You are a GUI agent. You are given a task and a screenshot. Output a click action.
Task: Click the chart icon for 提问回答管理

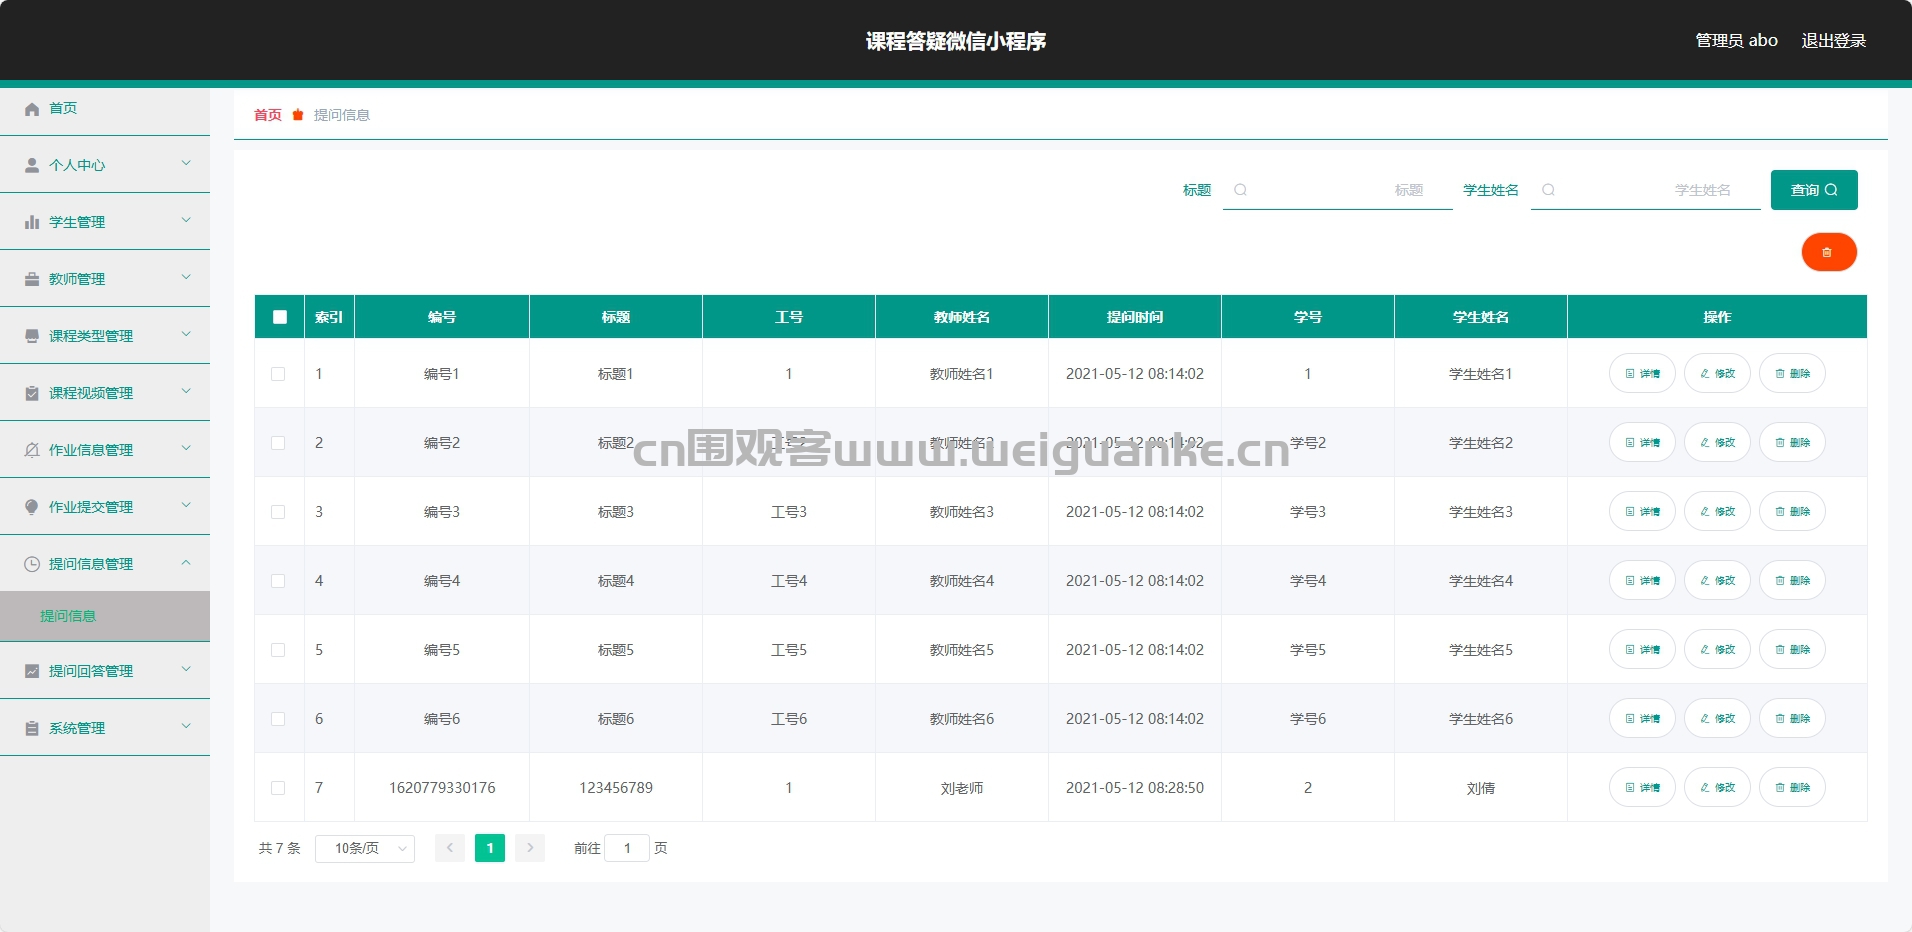tap(32, 671)
